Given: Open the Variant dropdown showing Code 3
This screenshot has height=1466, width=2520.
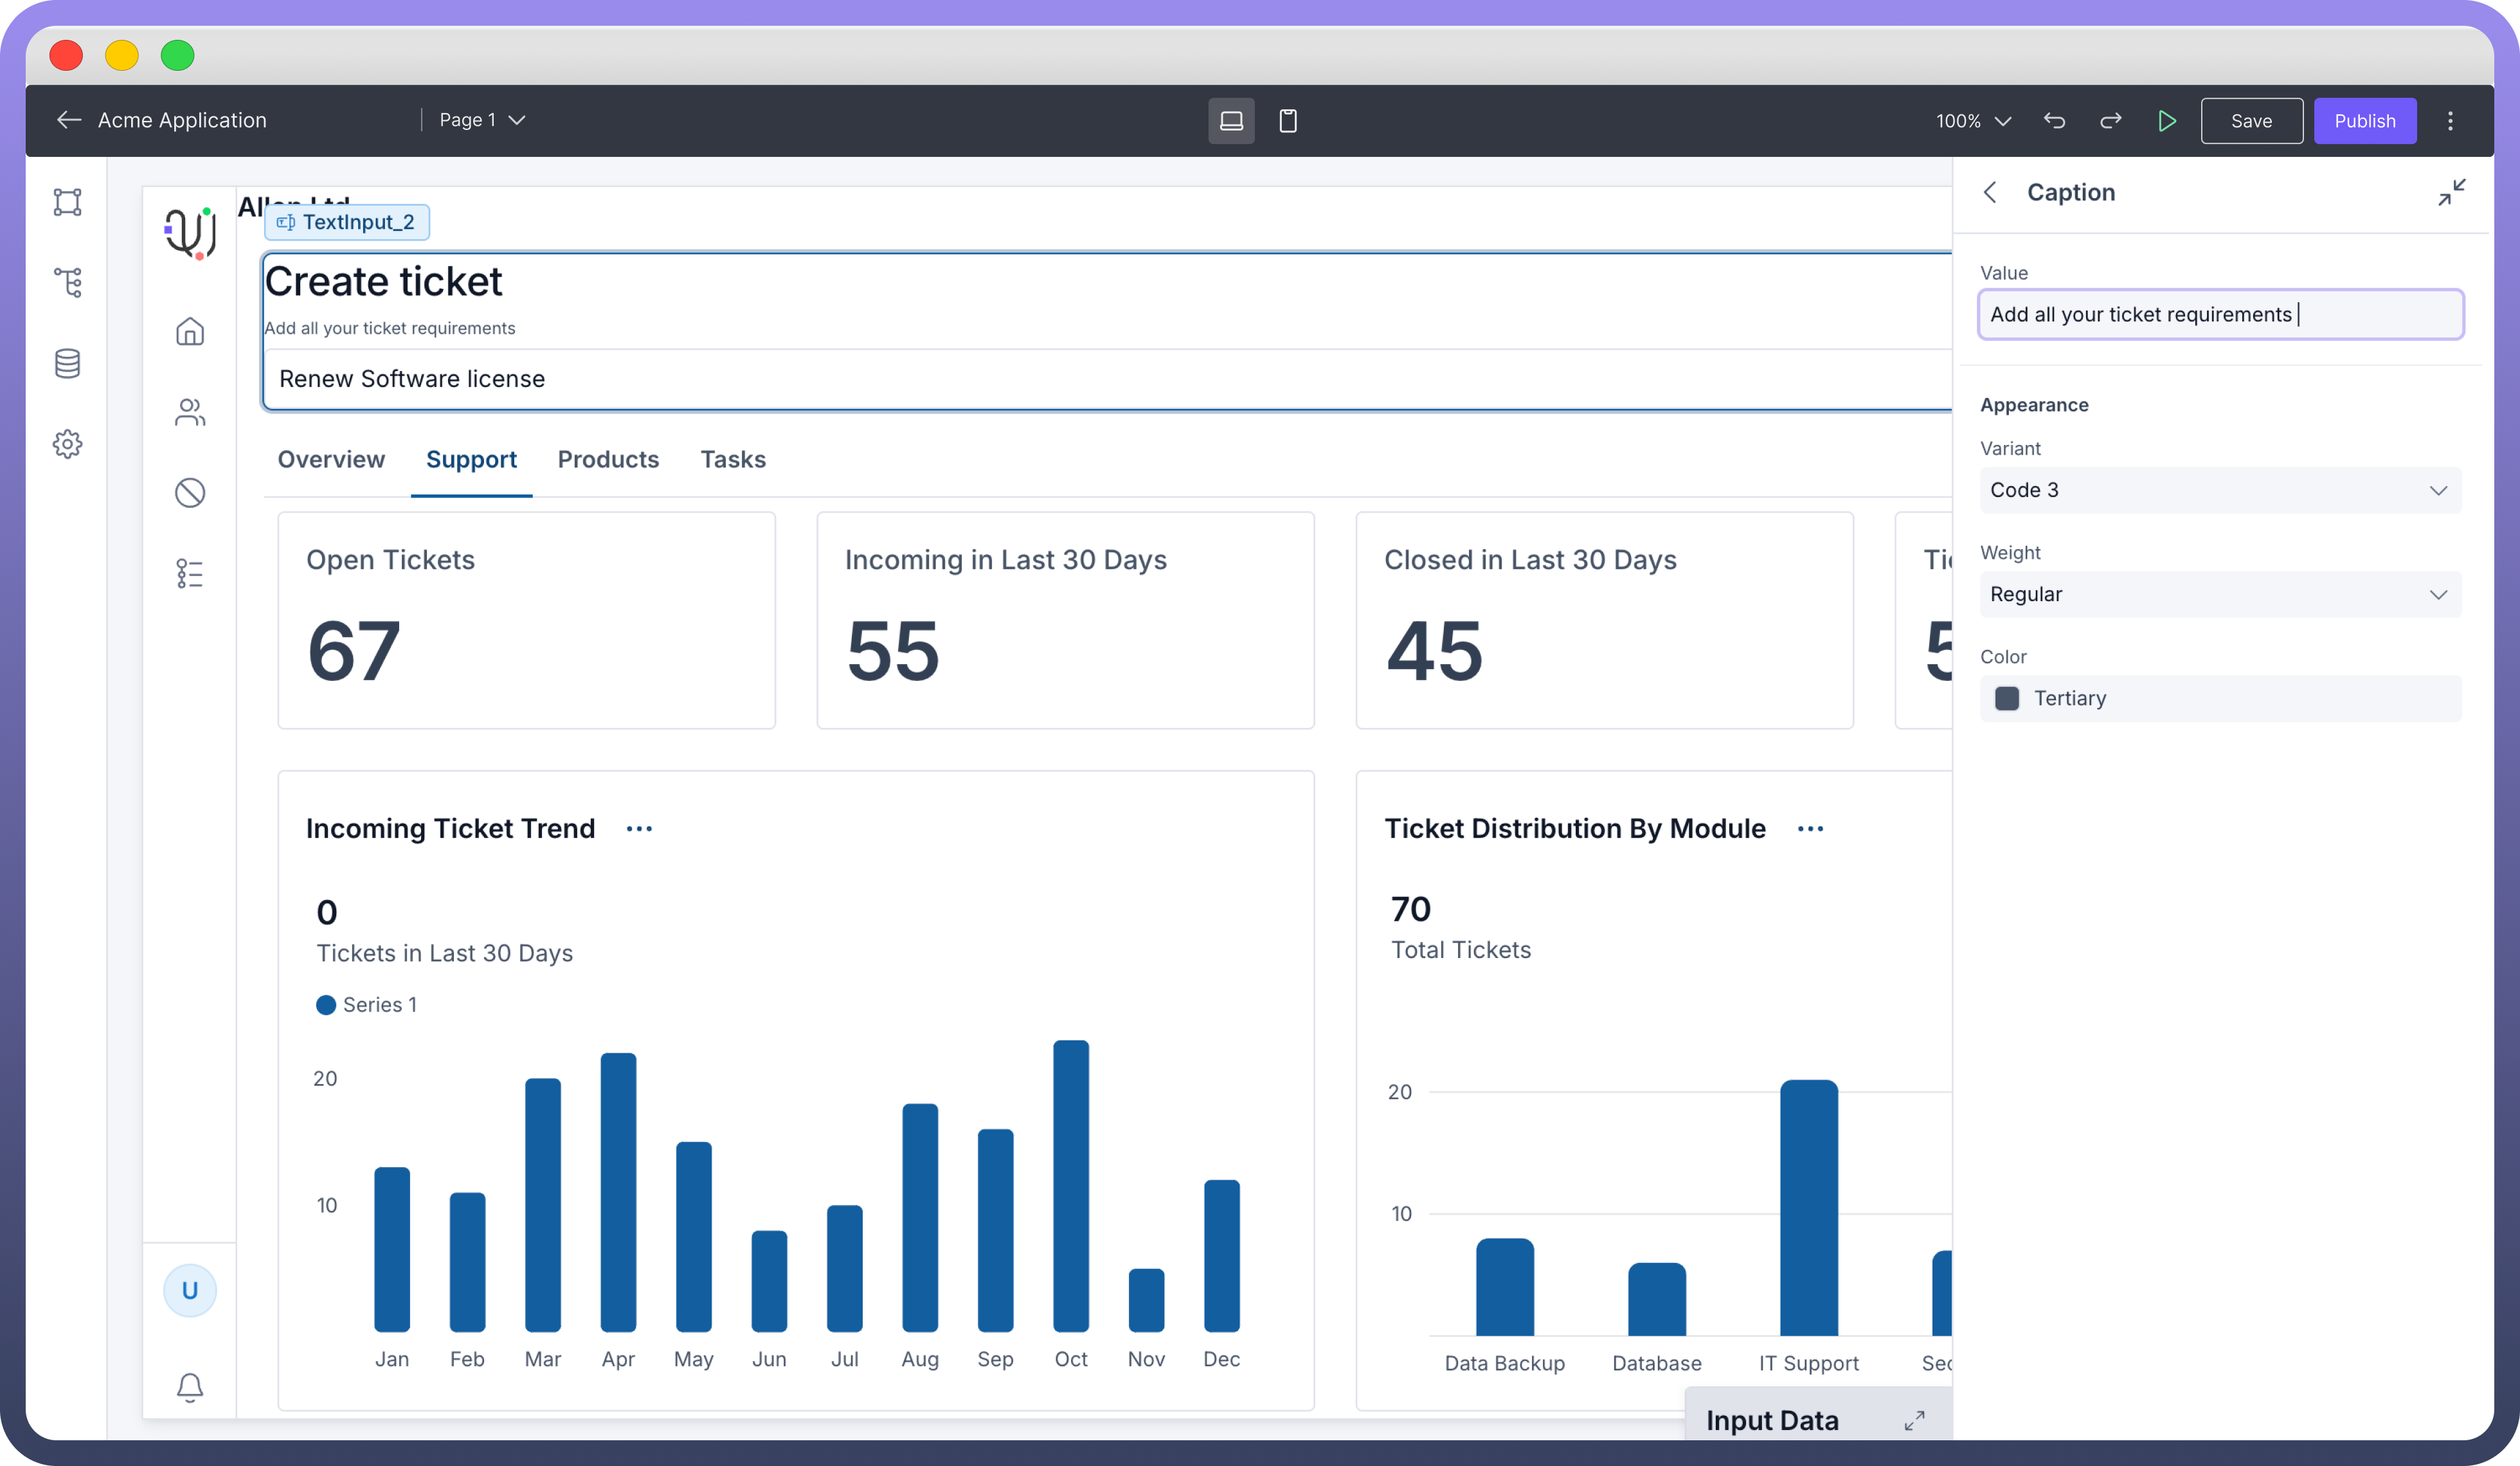Looking at the screenshot, I should [2220, 490].
